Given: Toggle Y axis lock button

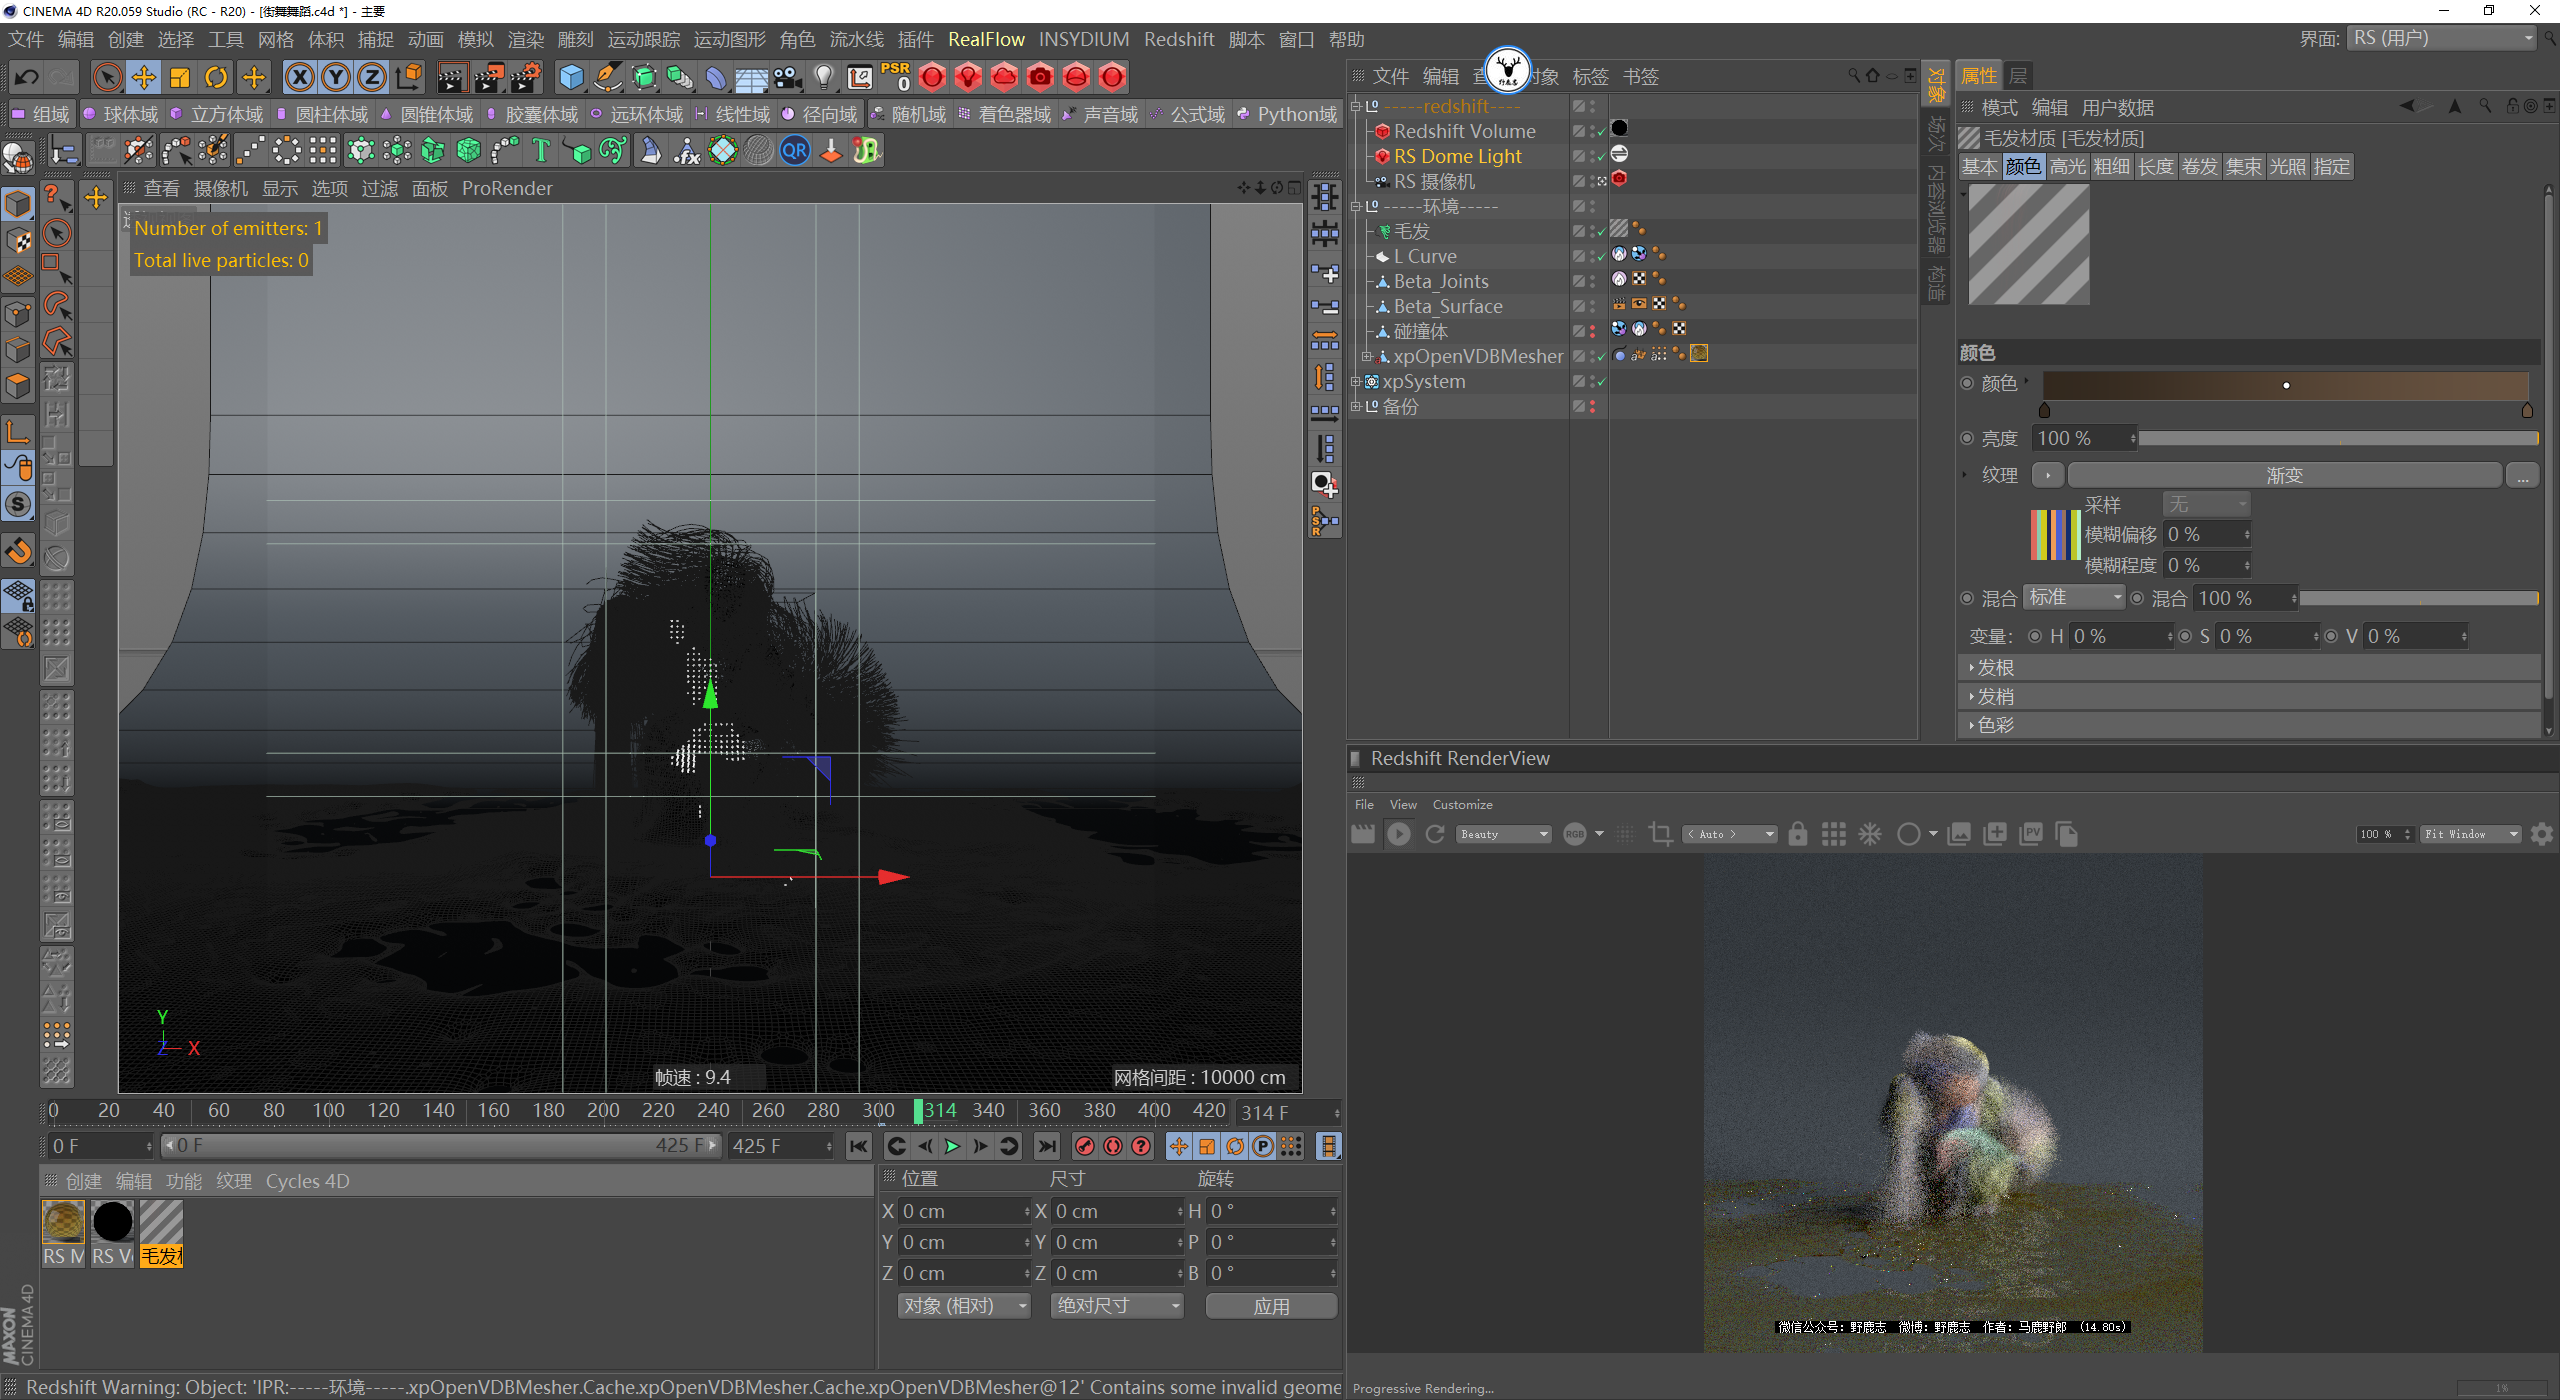Looking at the screenshot, I should tap(336, 77).
